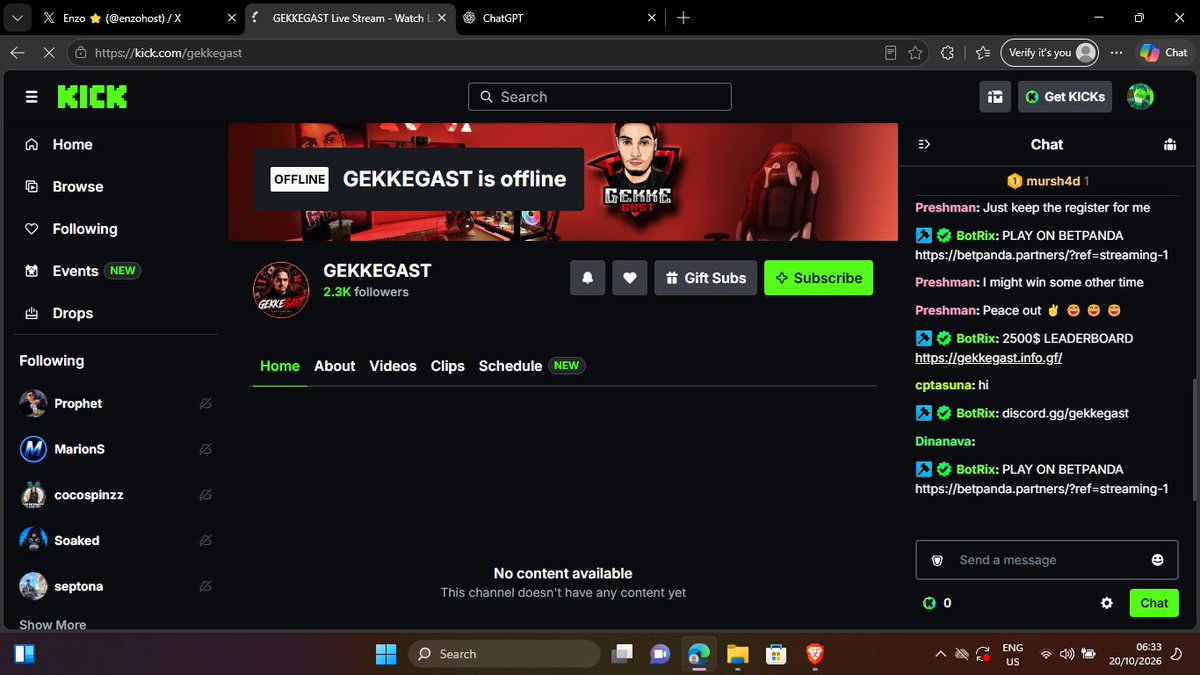
Task: Click the Verify it's you profile button
Action: coord(1050,53)
